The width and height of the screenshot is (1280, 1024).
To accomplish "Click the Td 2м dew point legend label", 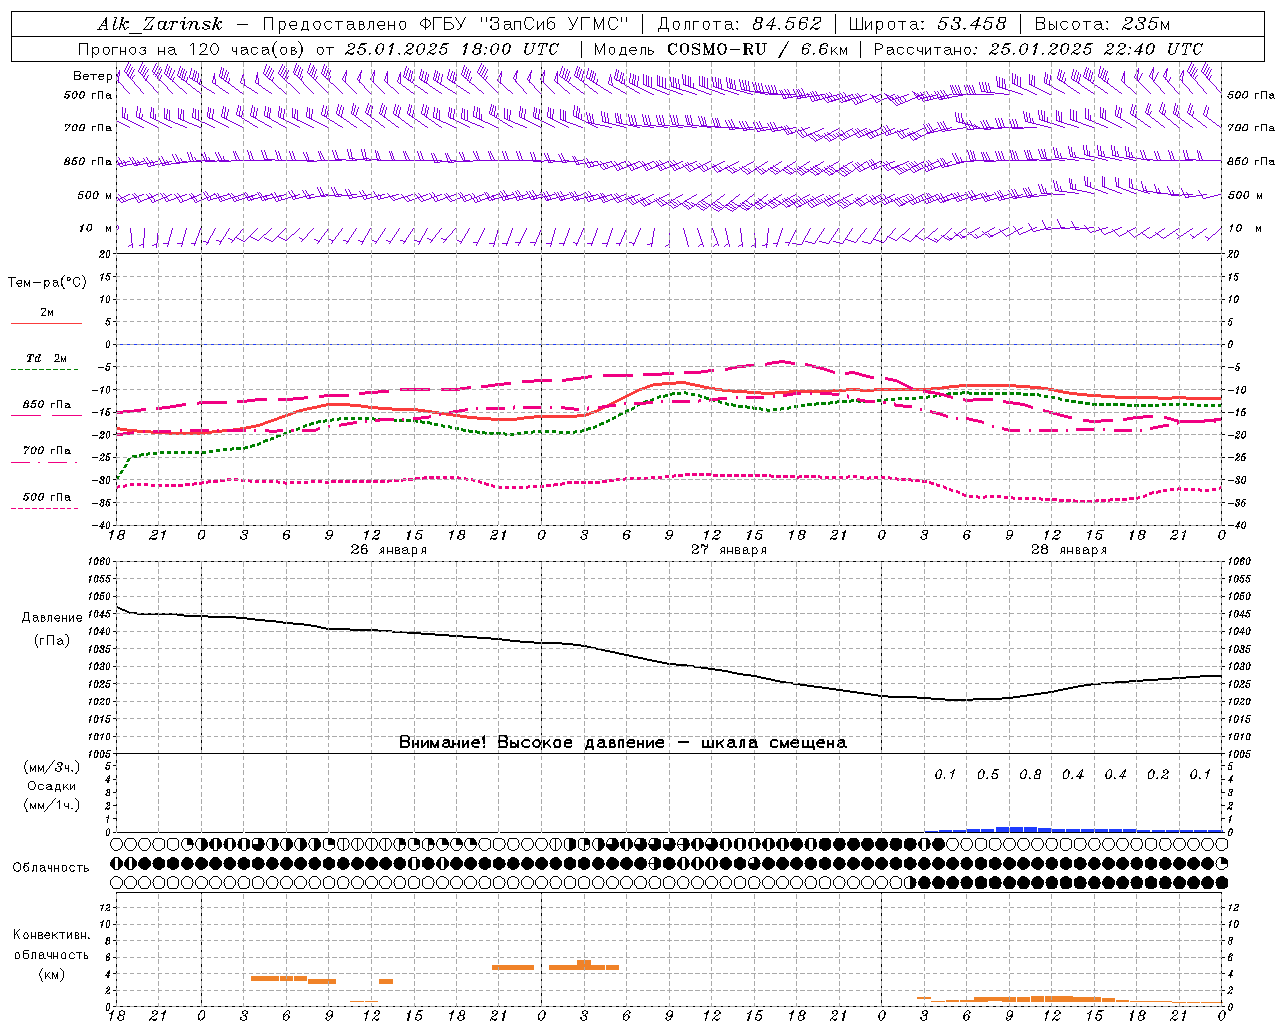I will pyautogui.click(x=47, y=358).
